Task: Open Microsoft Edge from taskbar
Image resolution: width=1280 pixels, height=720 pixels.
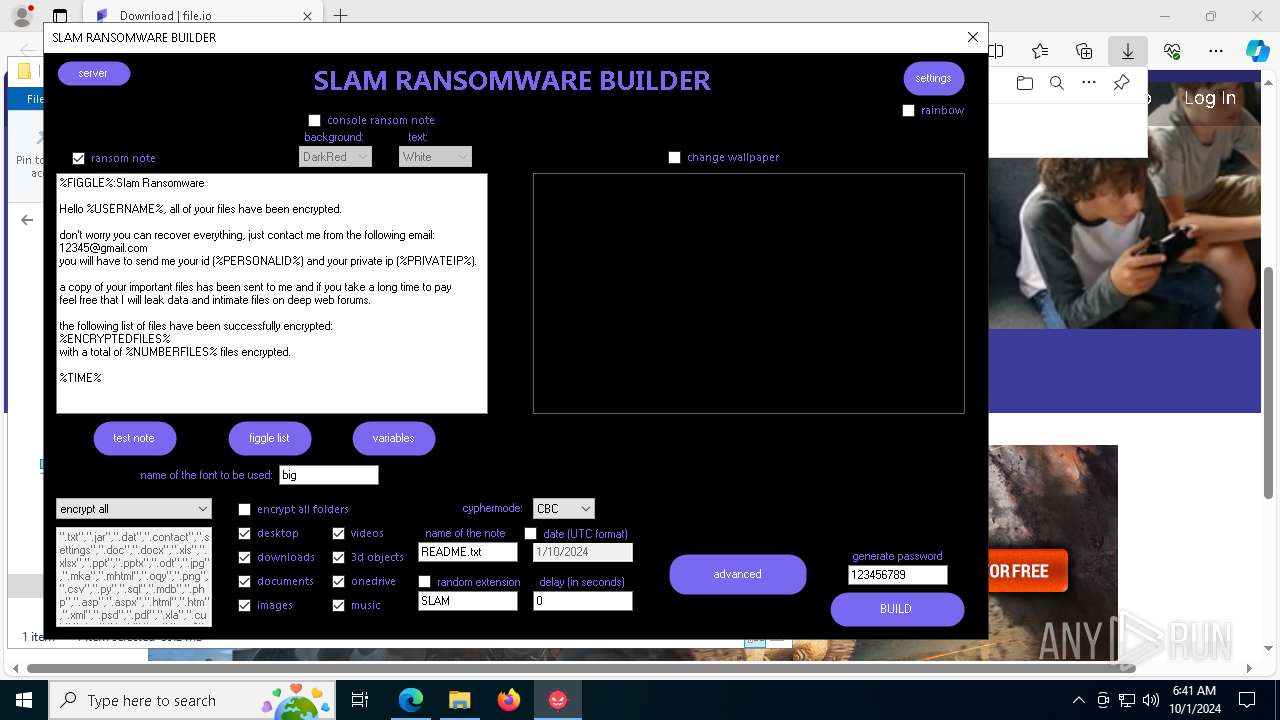Action: click(x=411, y=700)
